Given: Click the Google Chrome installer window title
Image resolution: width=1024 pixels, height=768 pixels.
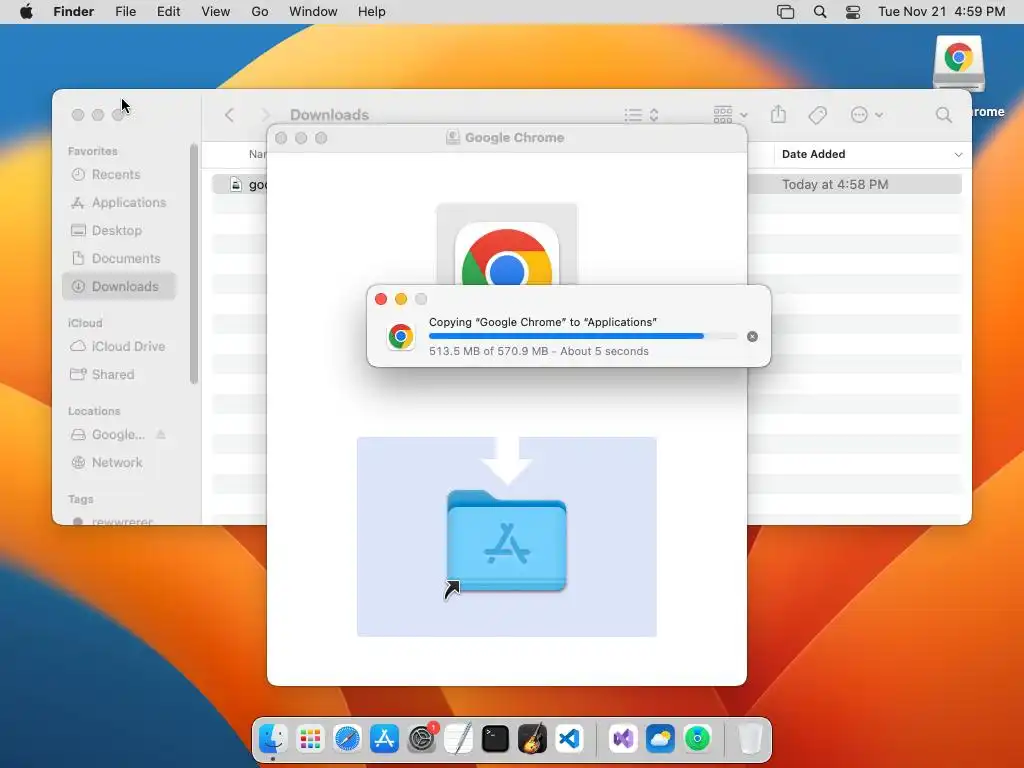Looking at the screenshot, I should coord(514,138).
